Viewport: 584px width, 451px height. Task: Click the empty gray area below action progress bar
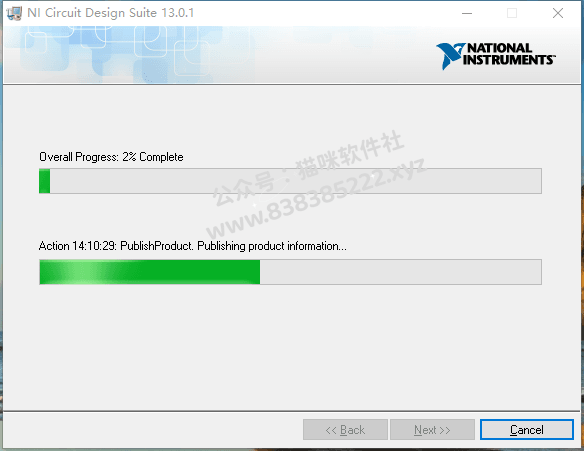(291, 346)
